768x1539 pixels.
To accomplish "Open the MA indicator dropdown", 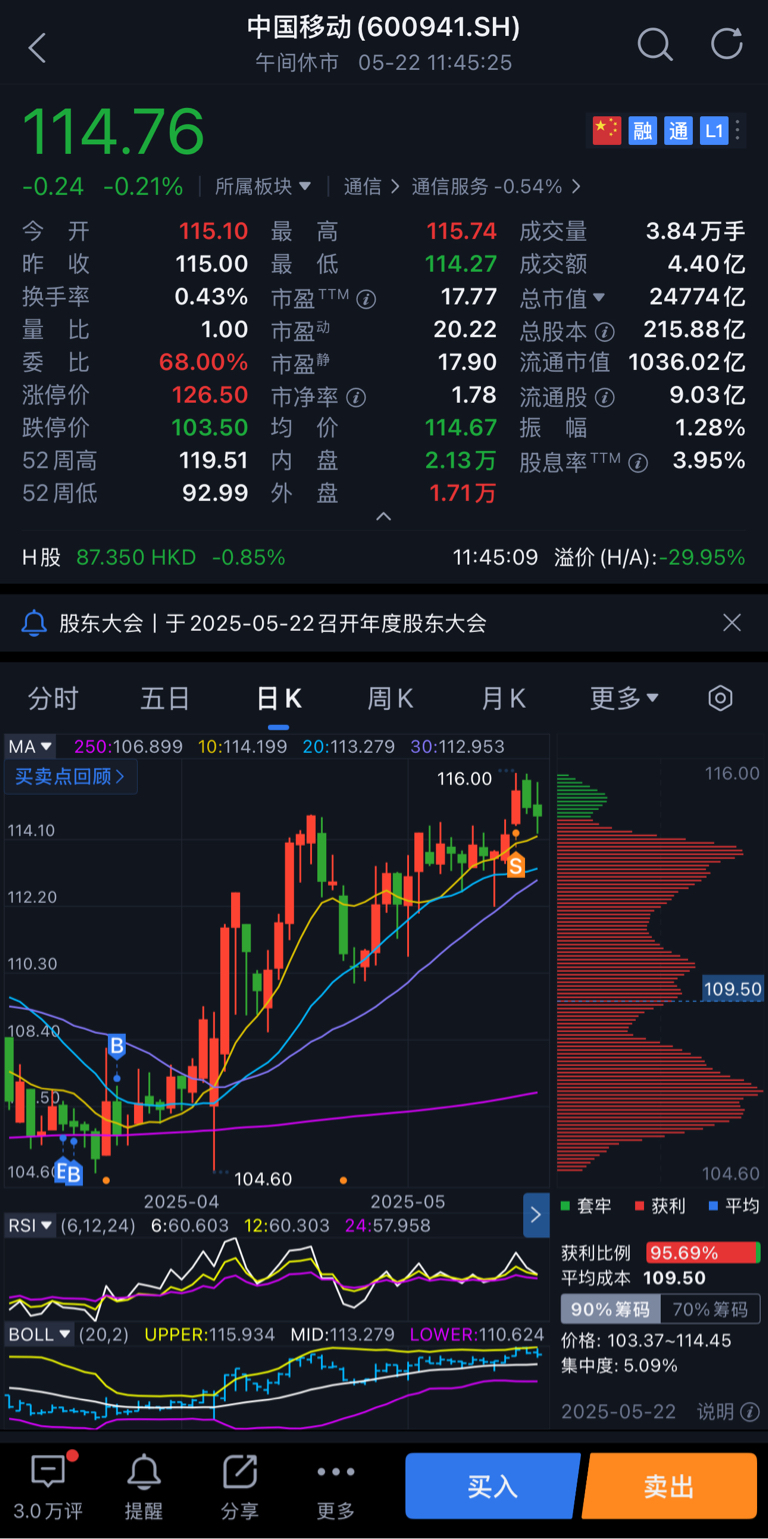I will click(30, 746).
